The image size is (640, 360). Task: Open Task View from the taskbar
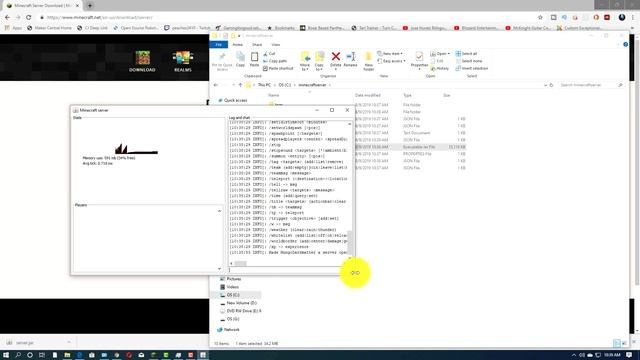[x=42, y=355]
